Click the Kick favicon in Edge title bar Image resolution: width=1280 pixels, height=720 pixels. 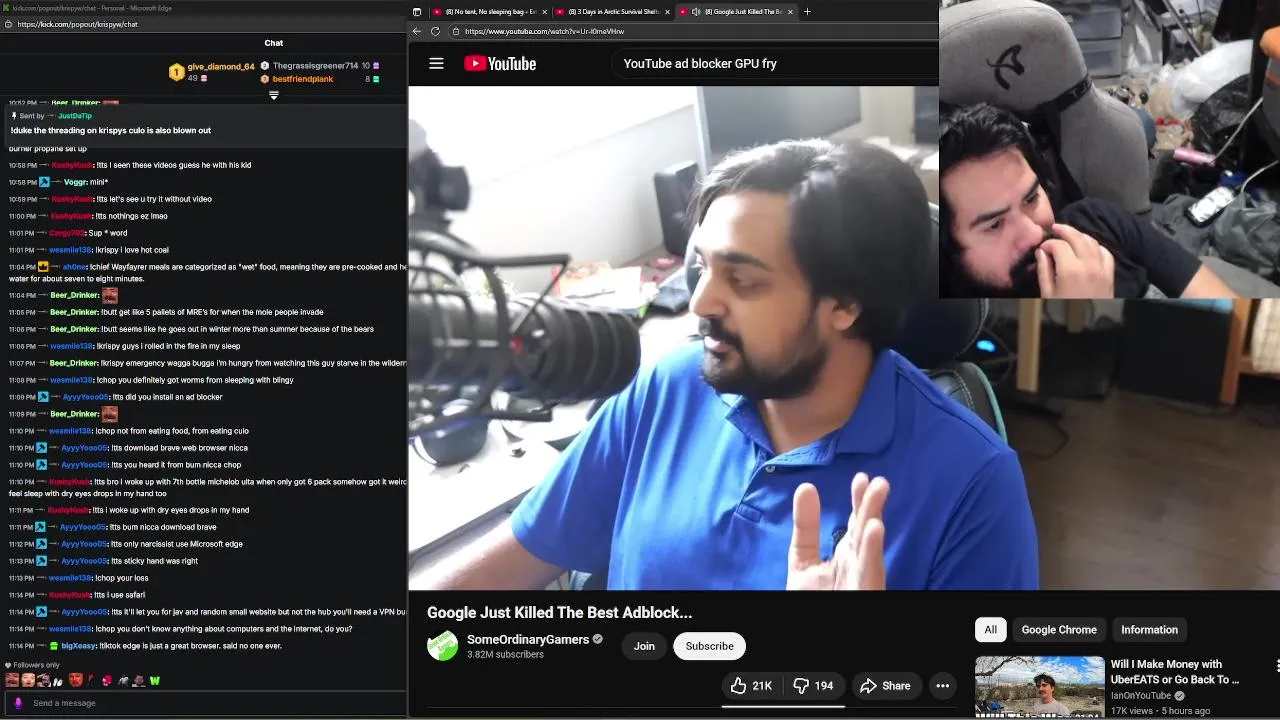coord(5,8)
